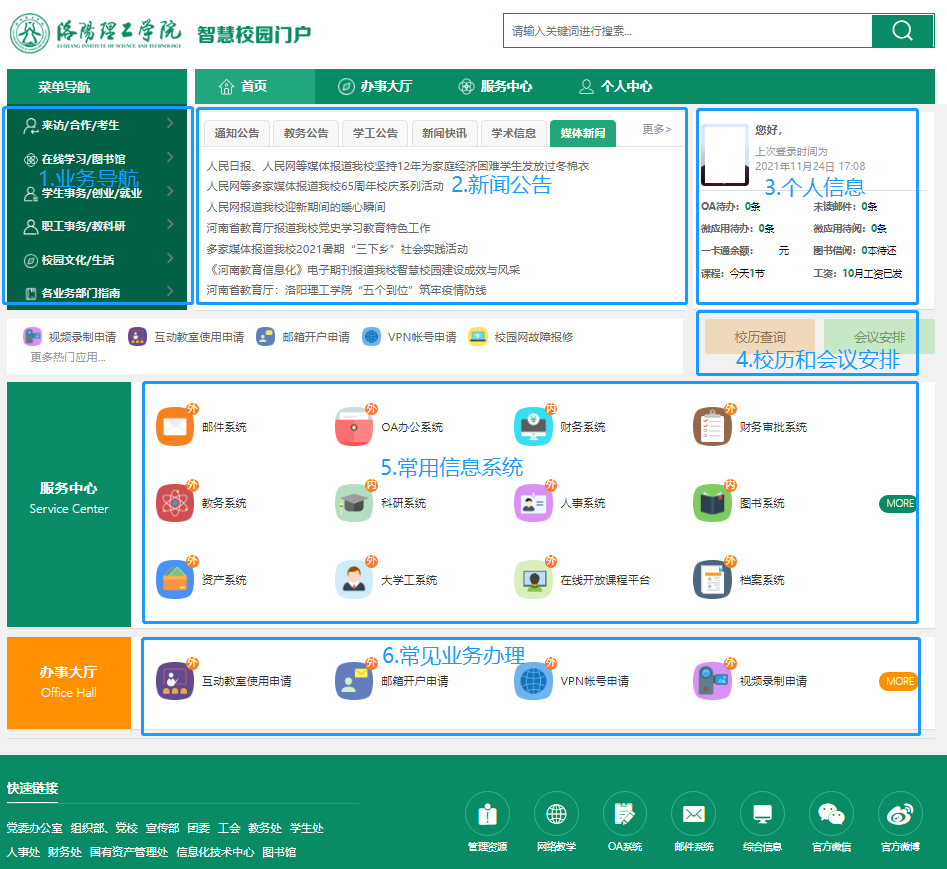Click the magnifier search button
This screenshot has height=869, width=947.
click(x=902, y=31)
